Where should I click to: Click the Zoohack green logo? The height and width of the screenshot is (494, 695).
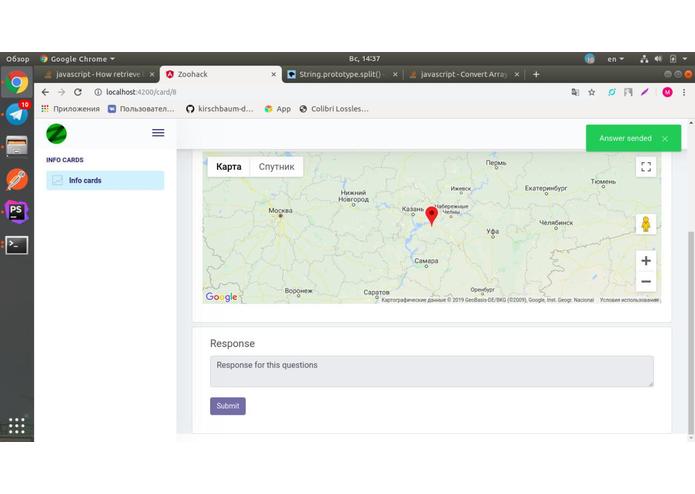pos(57,134)
